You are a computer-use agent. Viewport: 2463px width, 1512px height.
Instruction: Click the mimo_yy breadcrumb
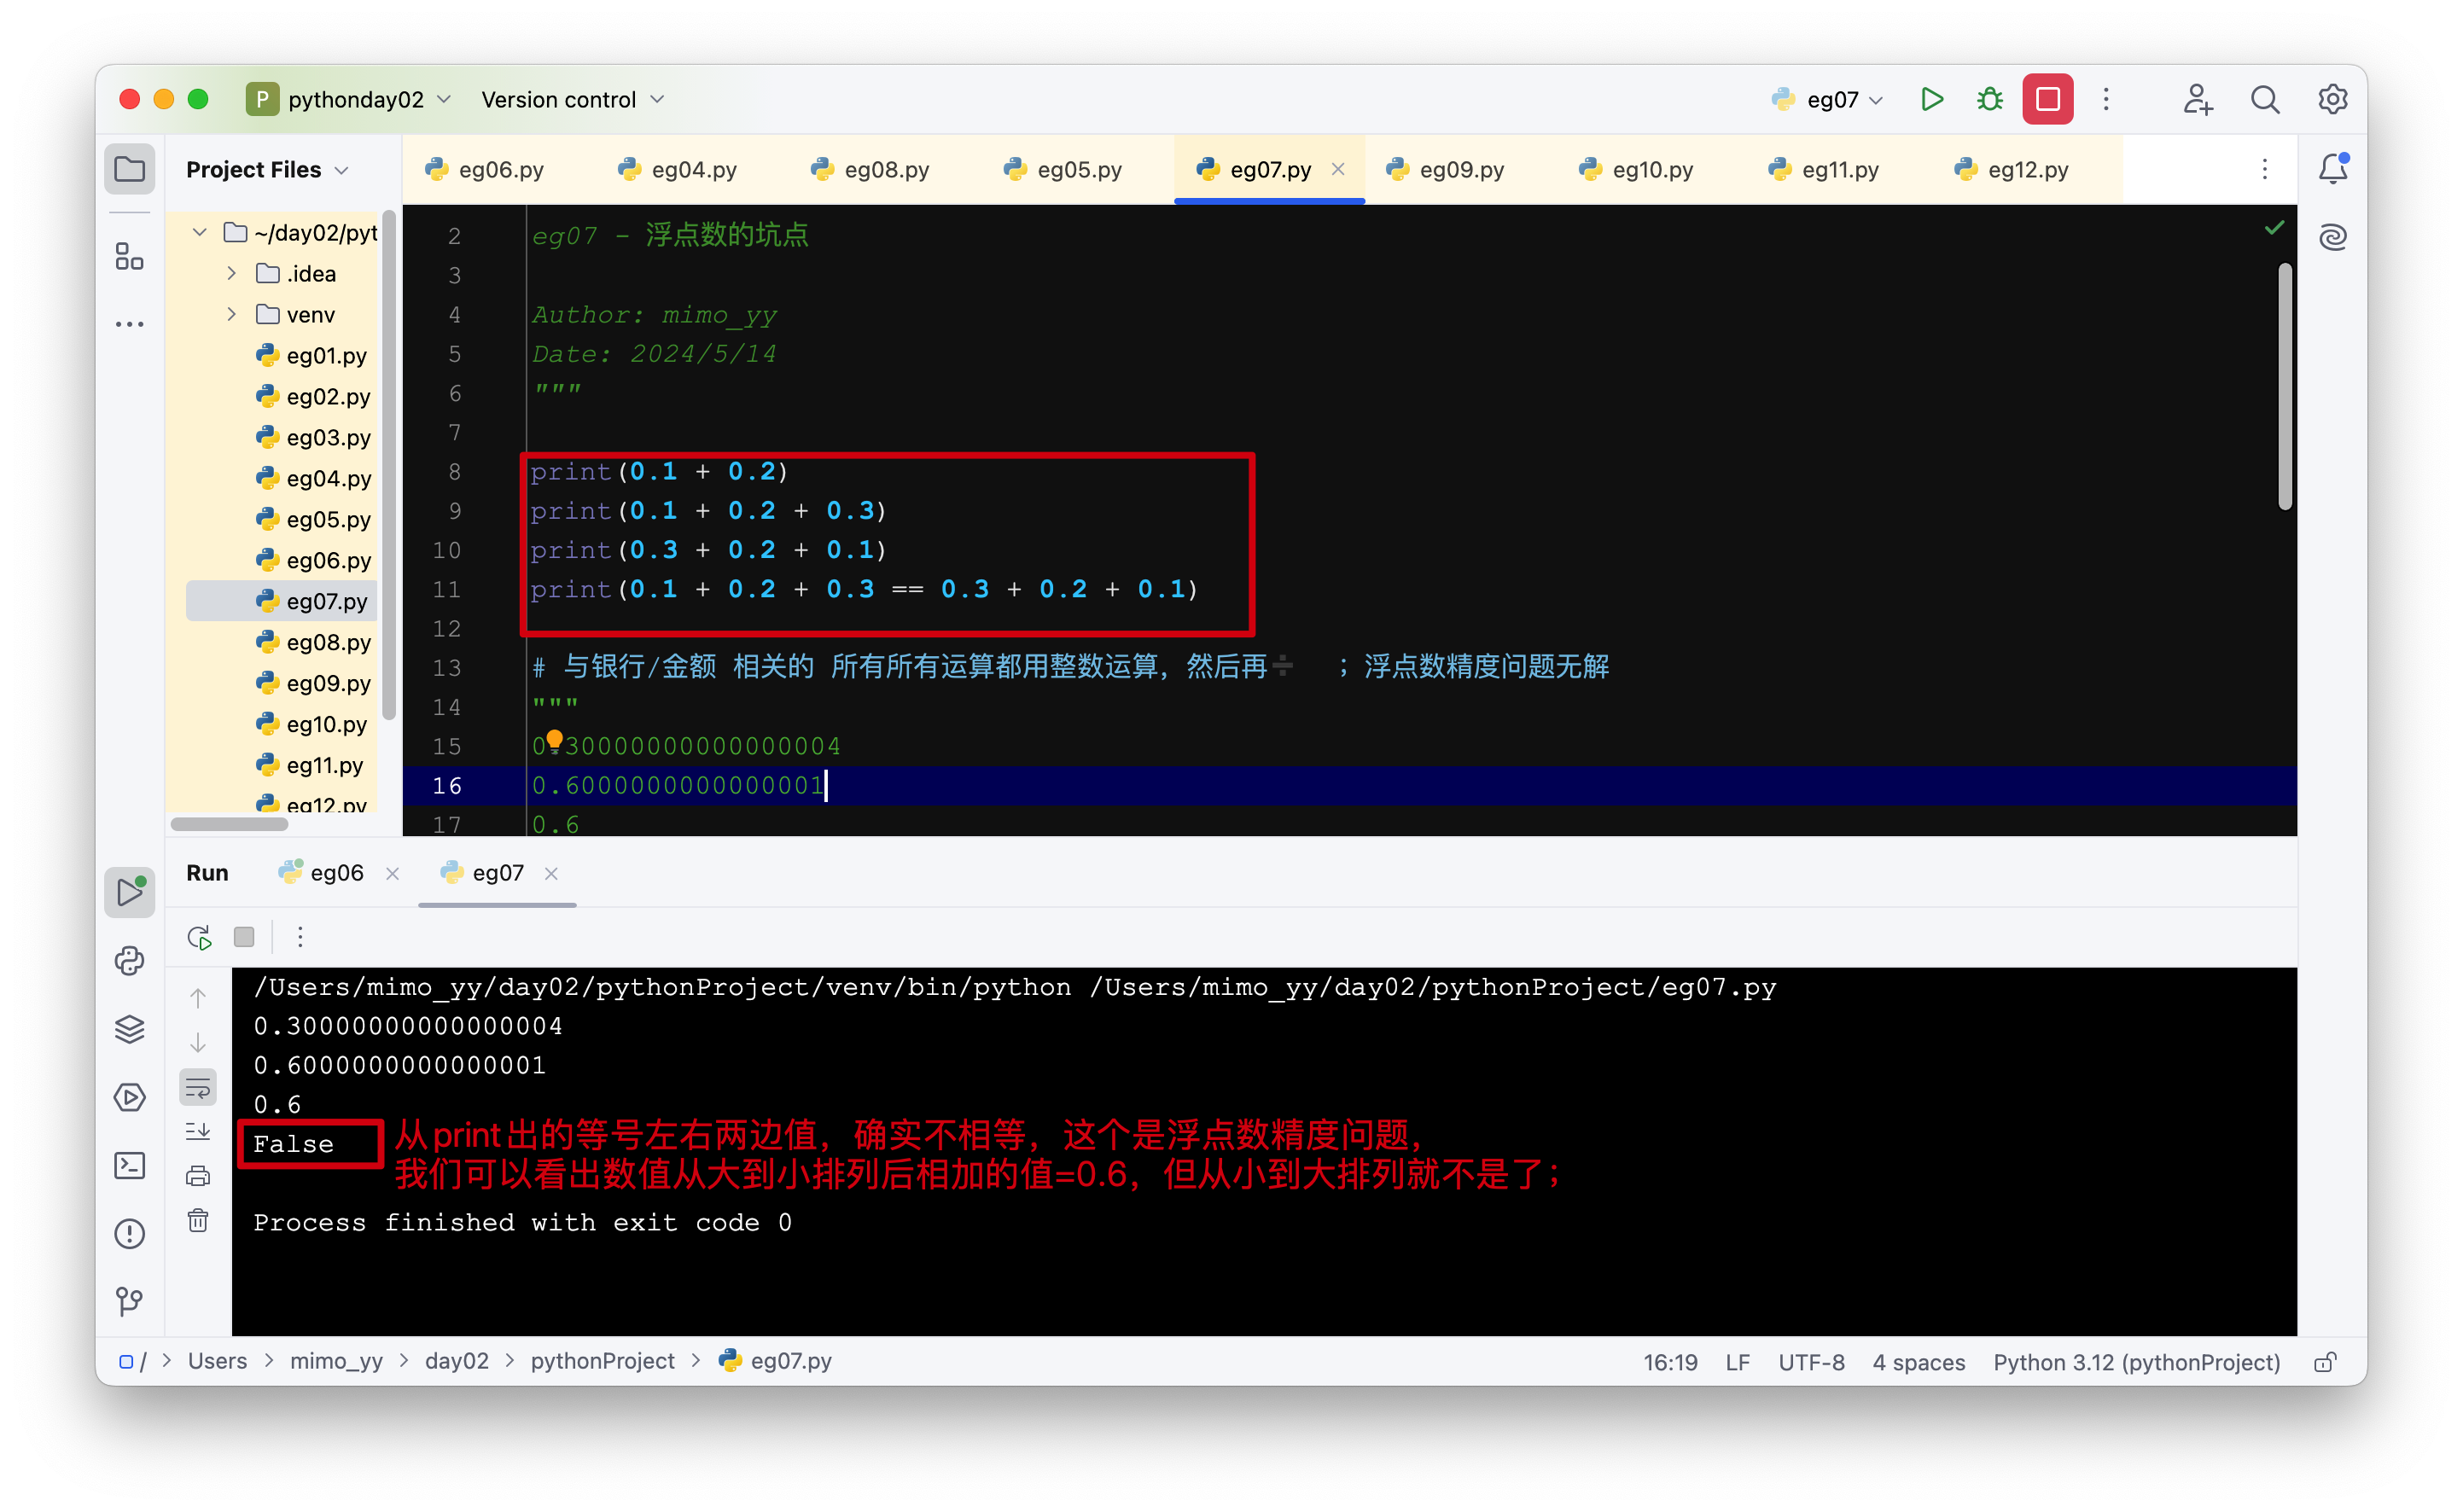(336, 1361)
